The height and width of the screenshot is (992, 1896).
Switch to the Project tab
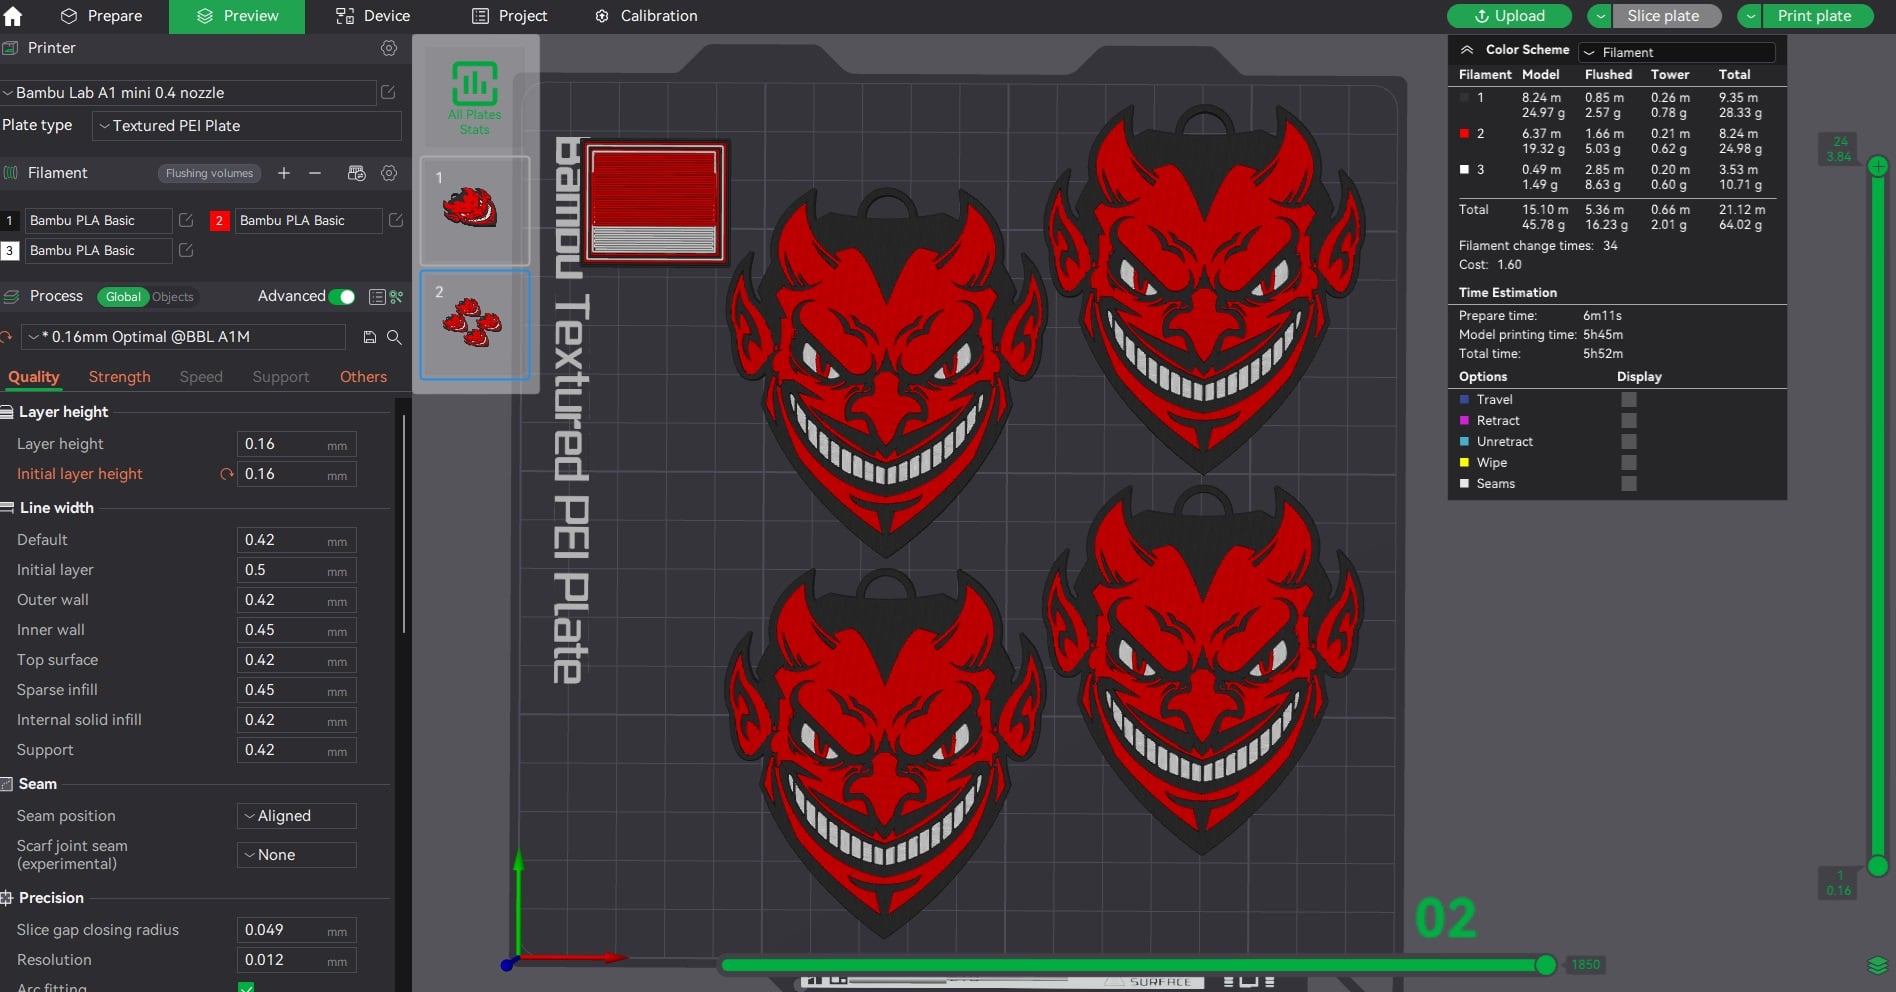510,16
